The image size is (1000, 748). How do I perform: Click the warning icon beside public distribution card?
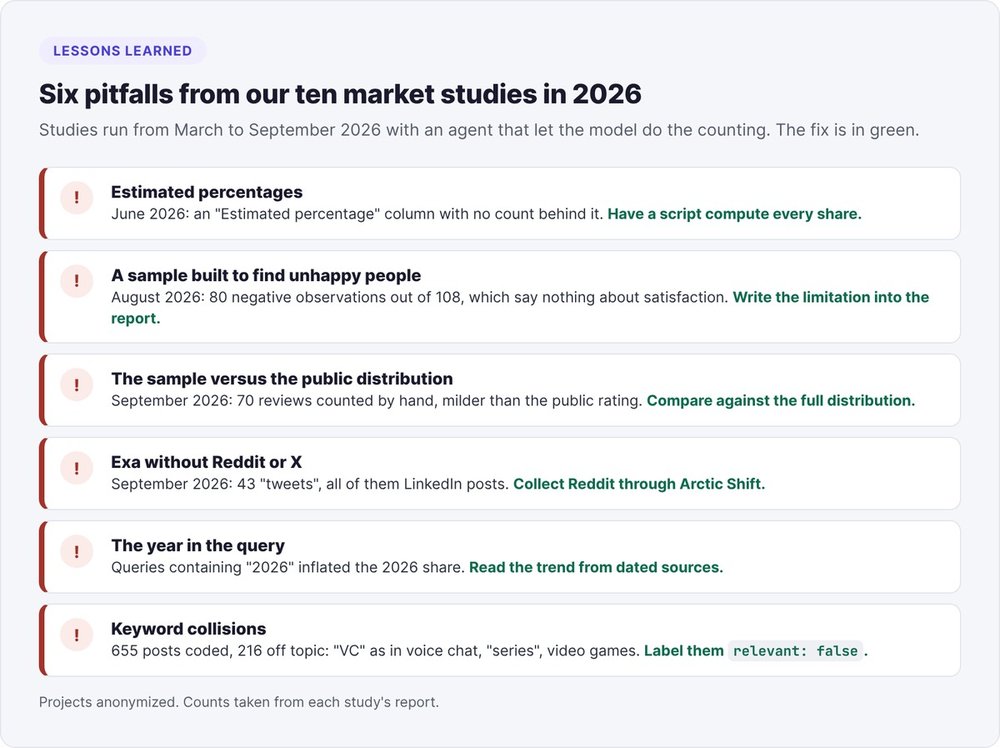pos(77,384)
